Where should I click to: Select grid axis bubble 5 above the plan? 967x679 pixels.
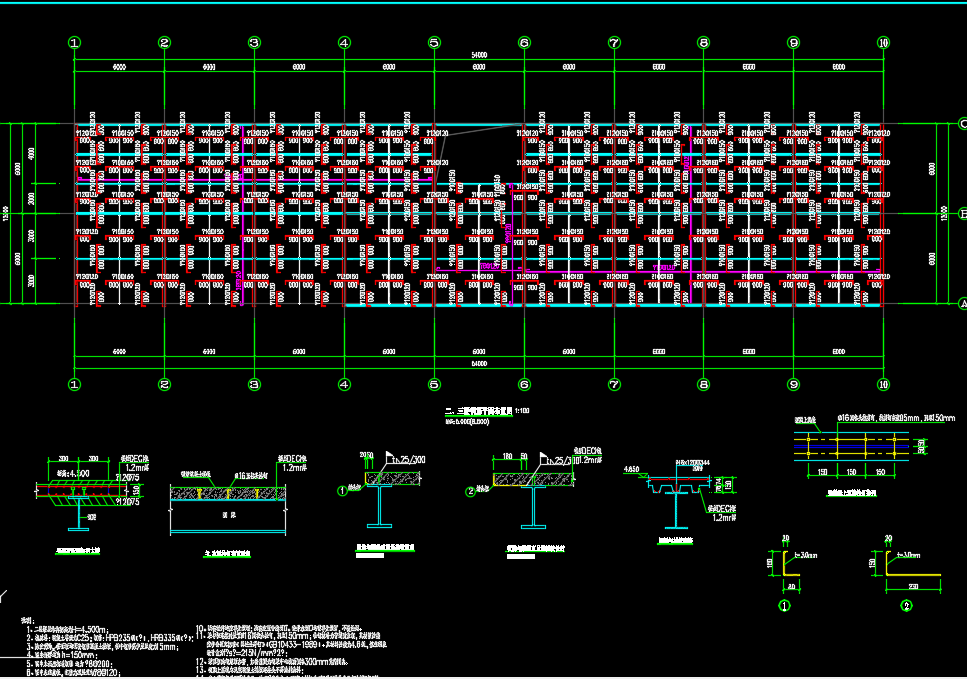coord(434,43)
